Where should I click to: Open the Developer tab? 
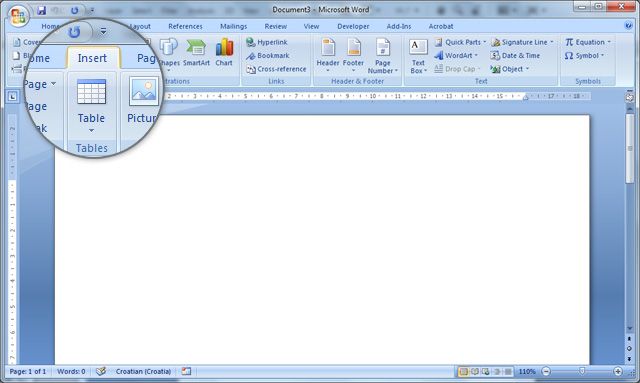pos(353,26)
